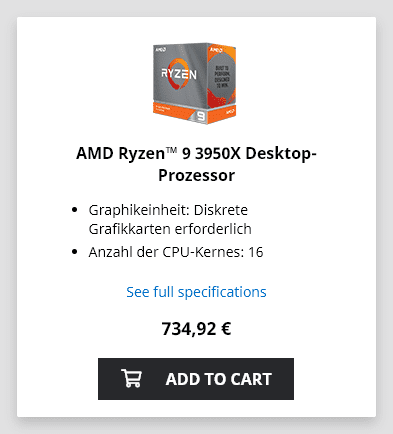393x434 pixels.
Task: Click the grey 9 badge on box
Action: point(201,116)
